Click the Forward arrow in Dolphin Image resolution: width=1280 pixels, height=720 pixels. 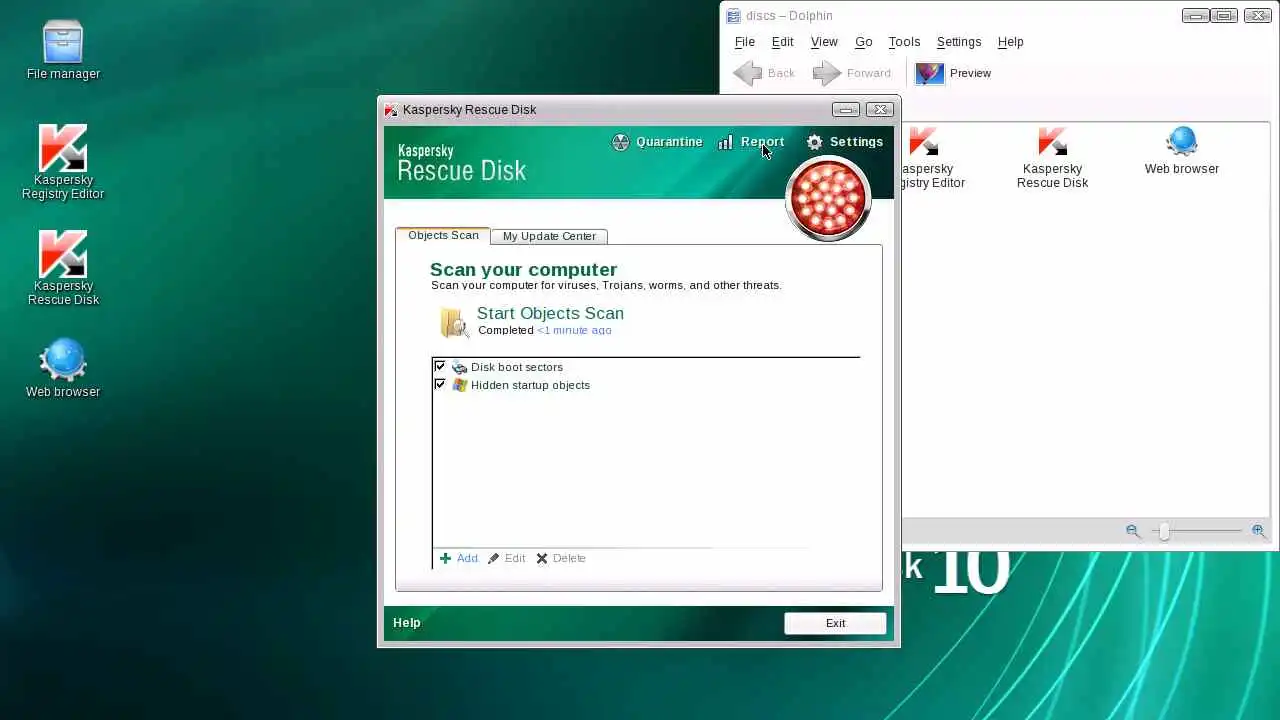[851, 73]
